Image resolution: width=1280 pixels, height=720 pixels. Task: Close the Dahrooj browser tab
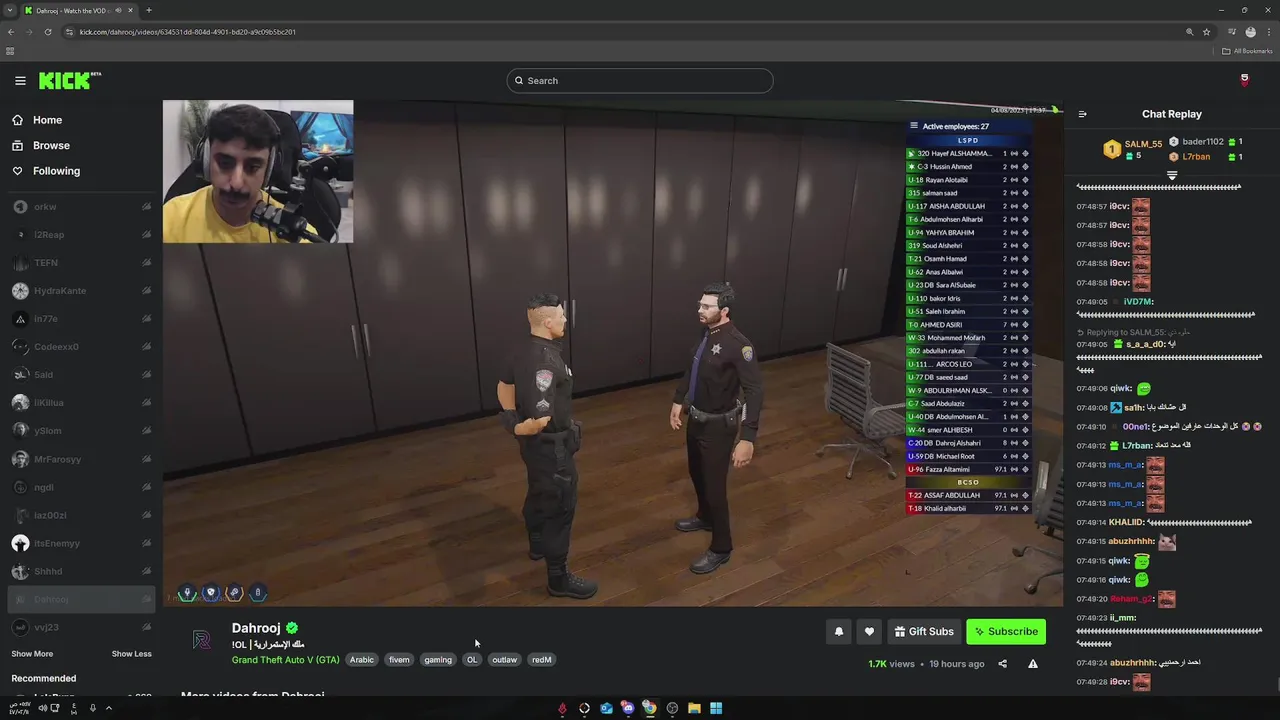(130, 10)
